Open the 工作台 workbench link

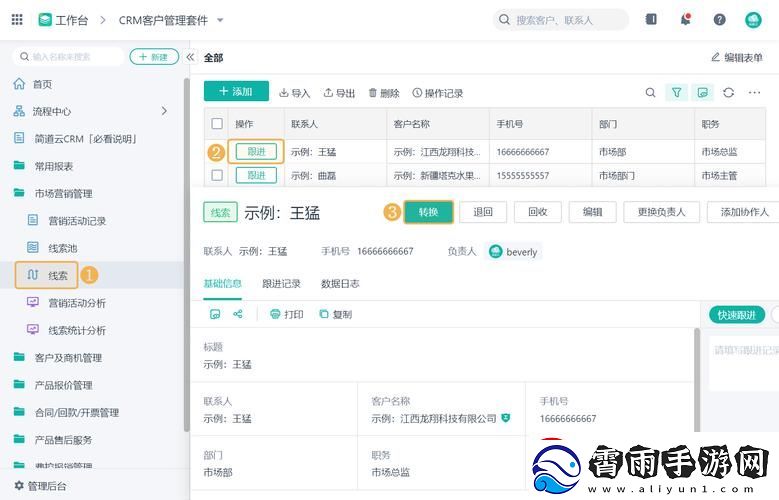[x=64, y=20]
